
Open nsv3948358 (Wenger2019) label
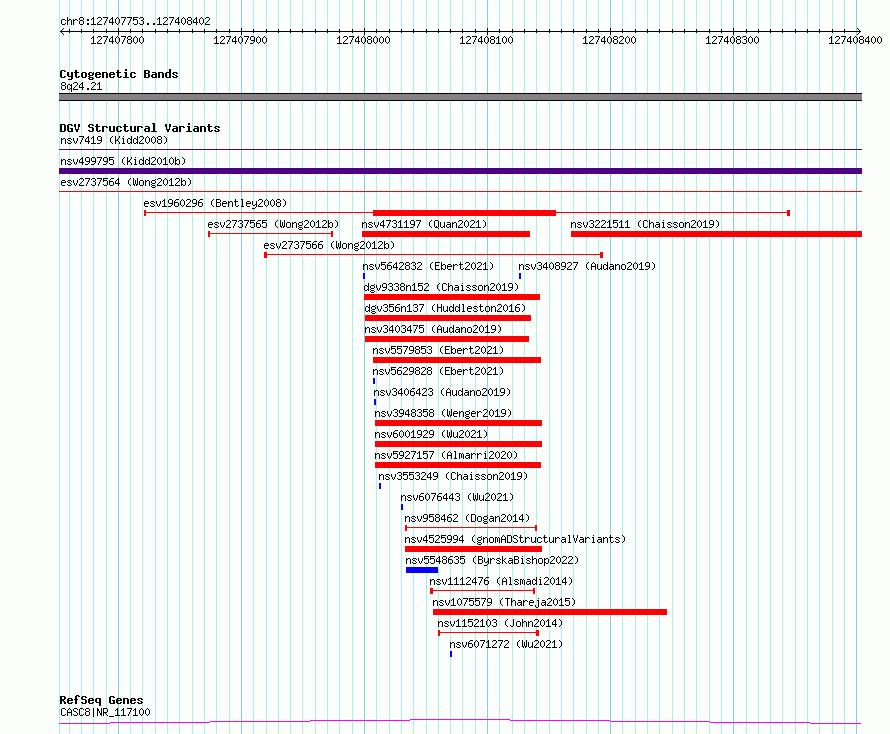[x=443, y=413]
